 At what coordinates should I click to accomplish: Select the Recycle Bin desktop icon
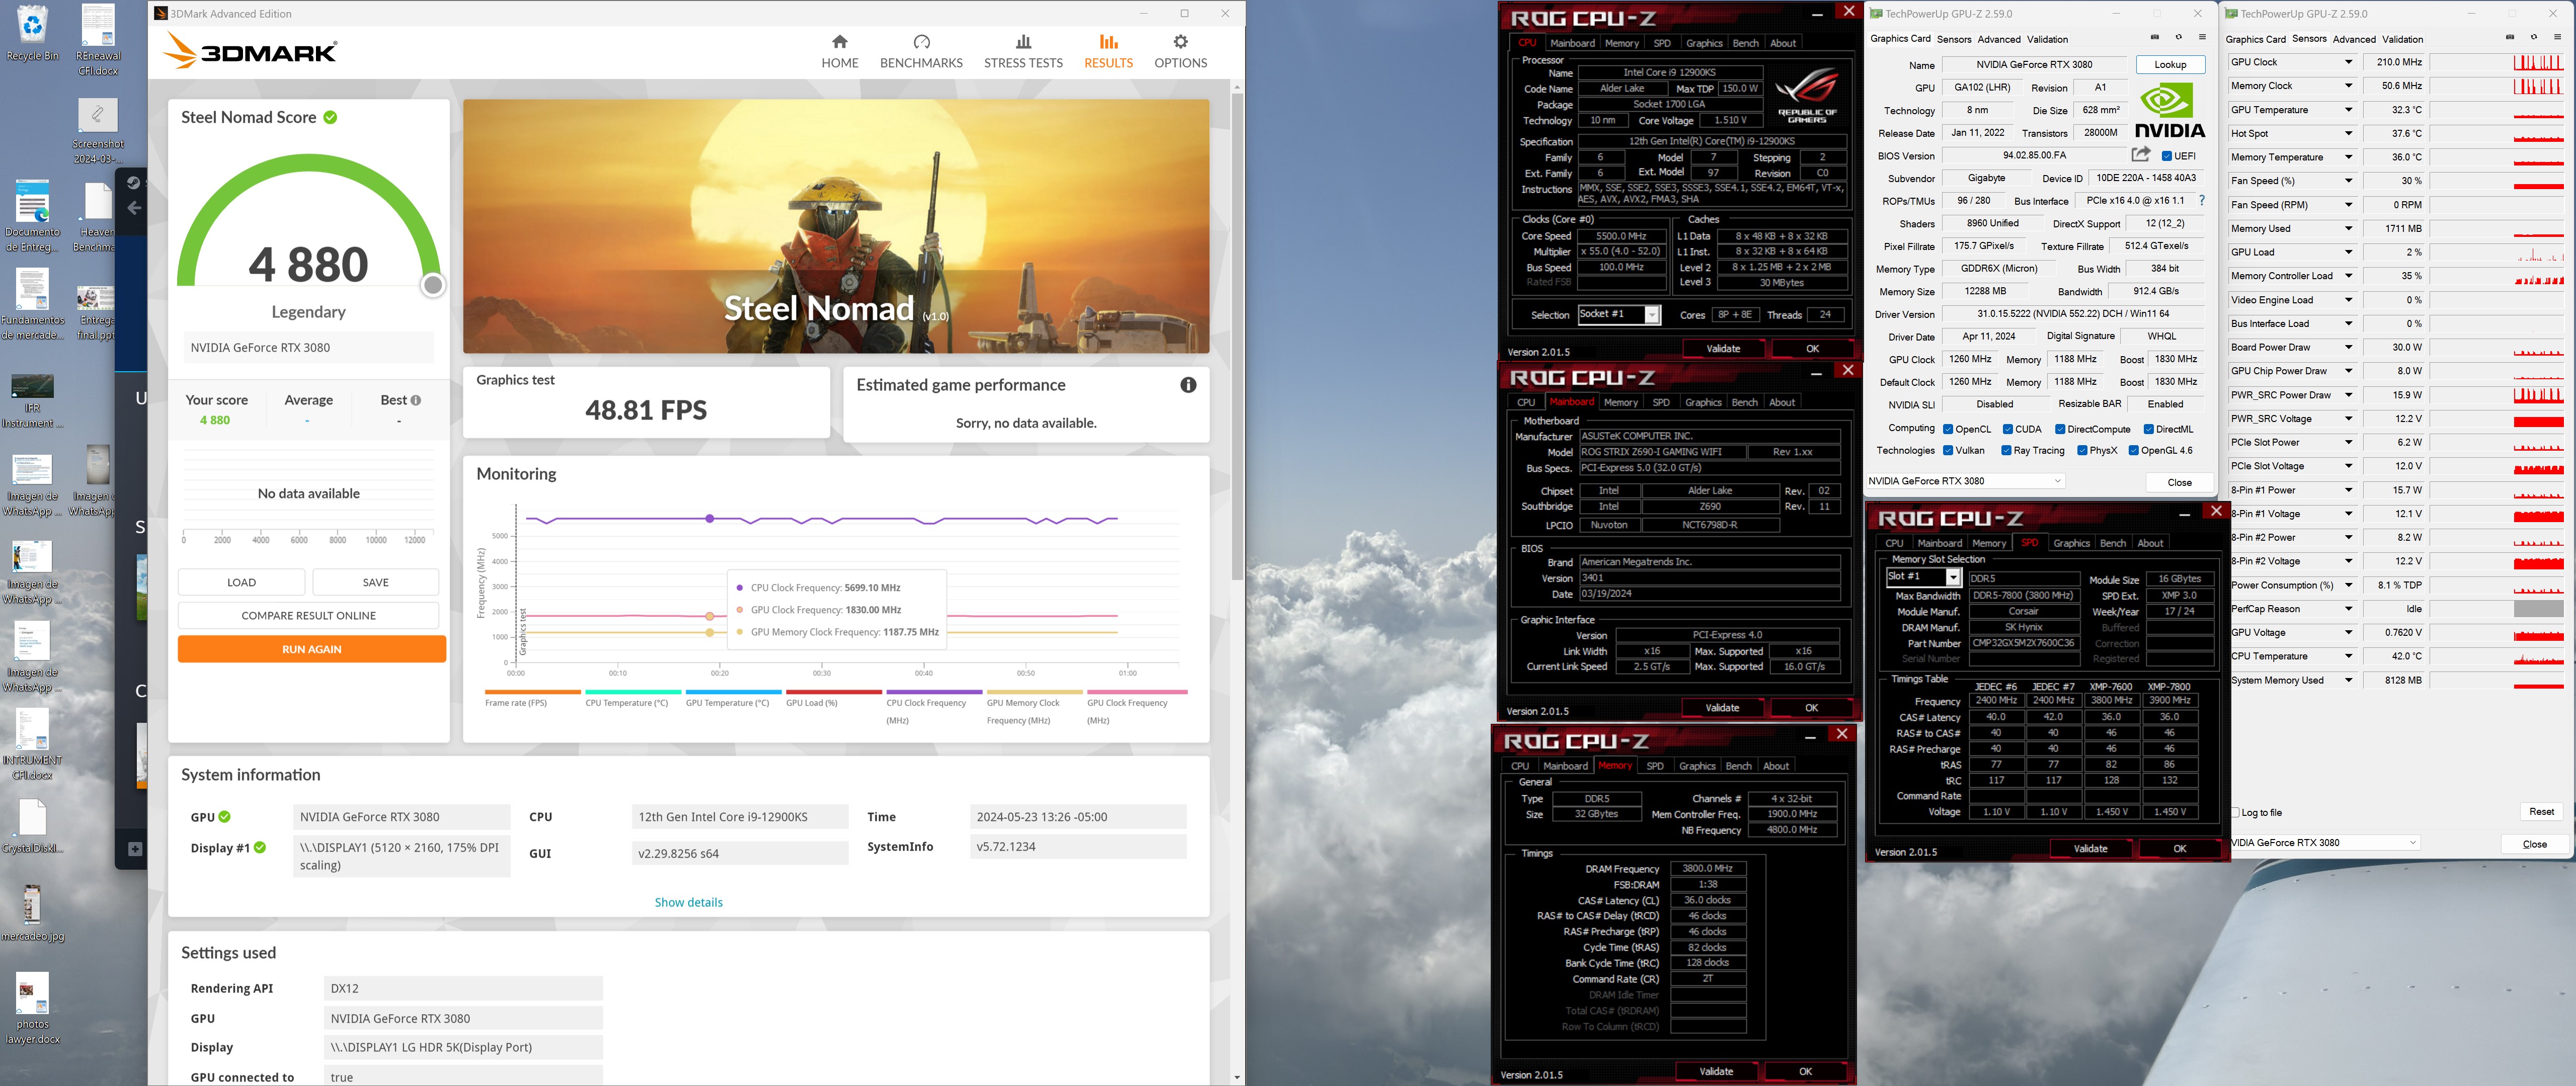32,34
